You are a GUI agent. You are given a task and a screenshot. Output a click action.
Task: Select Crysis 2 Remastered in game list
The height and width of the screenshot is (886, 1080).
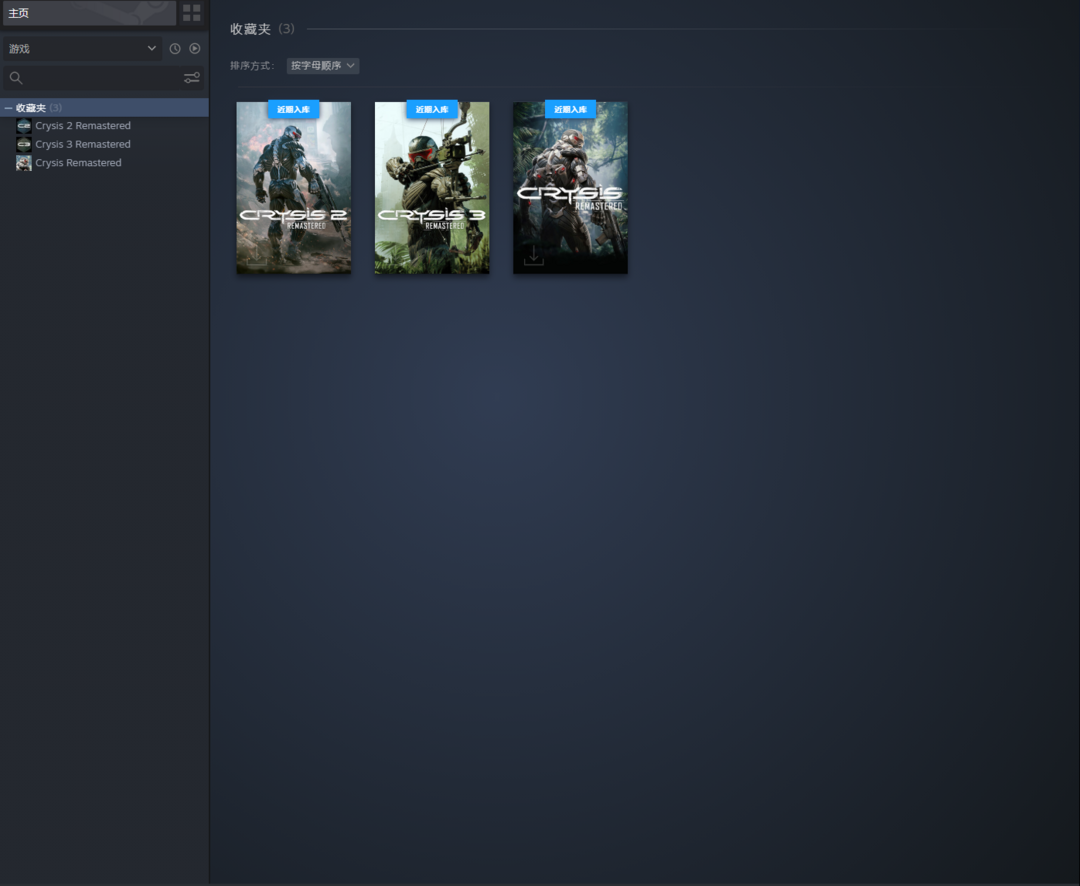[83, 126]
